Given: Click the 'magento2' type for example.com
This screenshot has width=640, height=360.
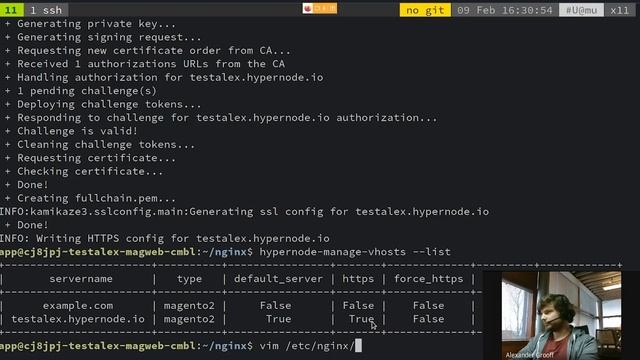Looking at the screenshot, I should coord(189,306).
